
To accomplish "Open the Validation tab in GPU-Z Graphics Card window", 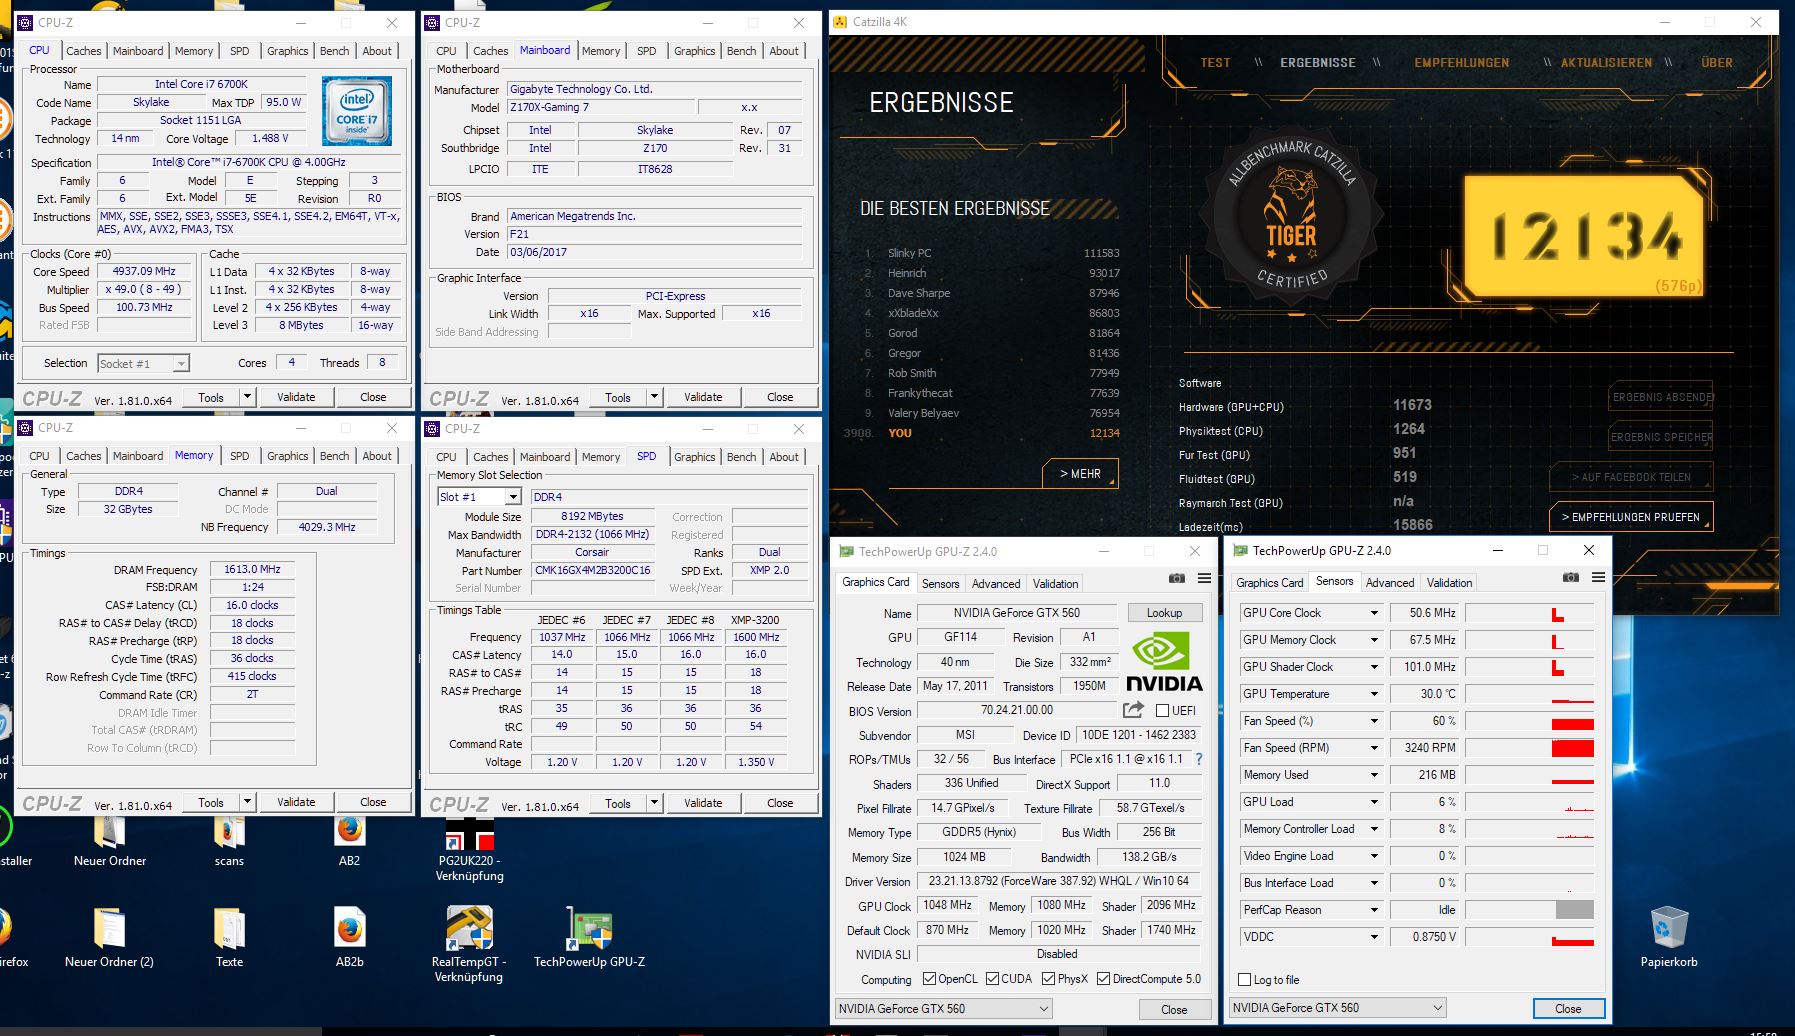I will coord(1056,584).
